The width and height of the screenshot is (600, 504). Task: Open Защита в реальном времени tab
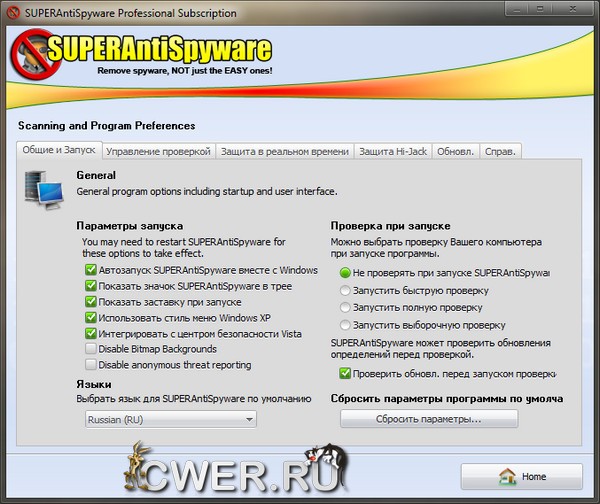pyautogui.click(x=284, y=151)
